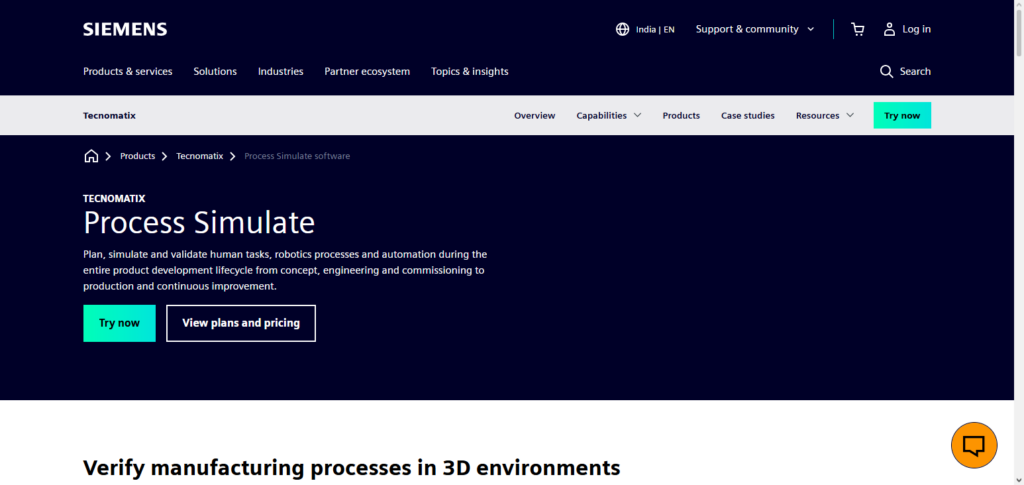
Task: Click the Verify manufacturing processes heading
Action: pyautogui.click(x=351, y=467)
